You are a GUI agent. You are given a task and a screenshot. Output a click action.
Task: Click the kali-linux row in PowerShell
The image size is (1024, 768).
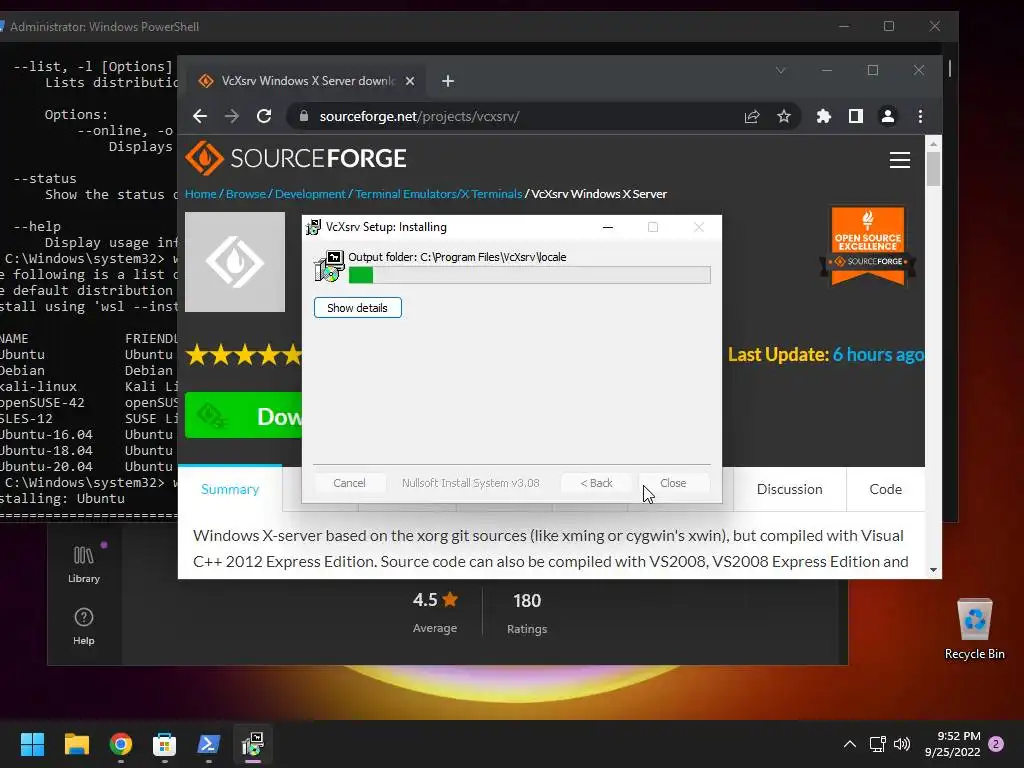click(x=89, y=387)
